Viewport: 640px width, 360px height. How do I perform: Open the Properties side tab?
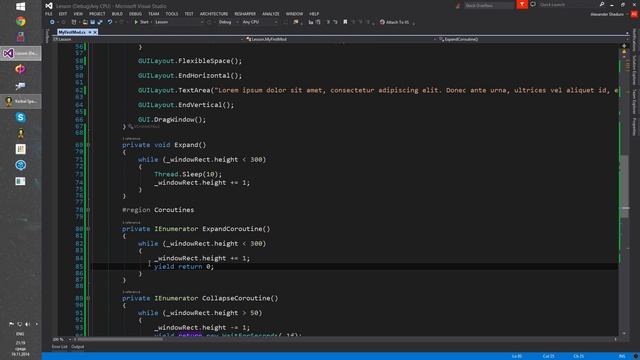[634, 127]
